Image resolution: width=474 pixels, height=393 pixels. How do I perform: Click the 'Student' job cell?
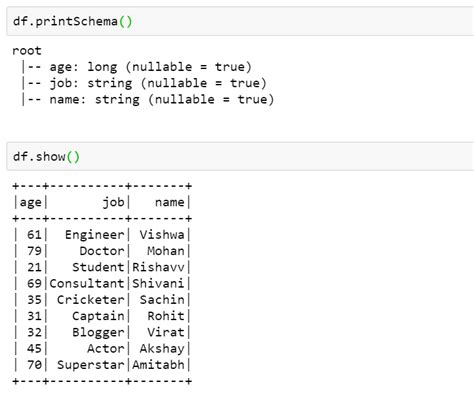pyautogui.click(x=98, y=267)
